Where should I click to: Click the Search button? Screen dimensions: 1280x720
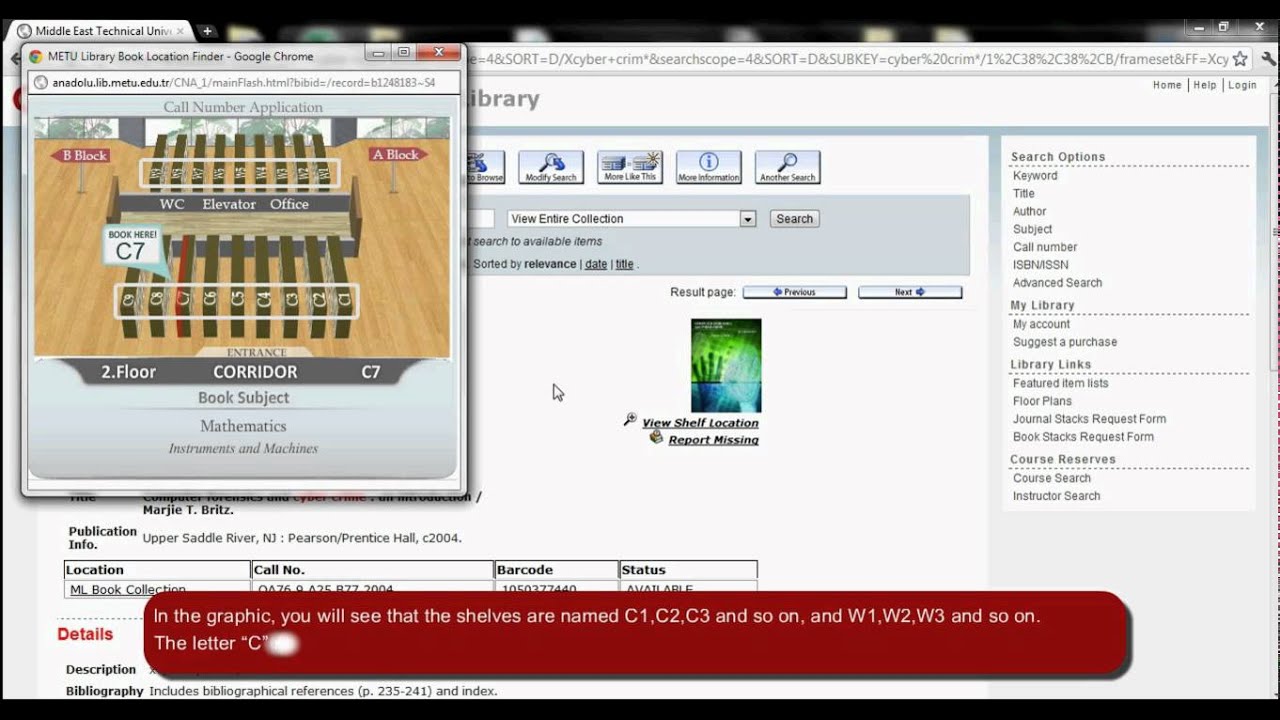(795, 219)
